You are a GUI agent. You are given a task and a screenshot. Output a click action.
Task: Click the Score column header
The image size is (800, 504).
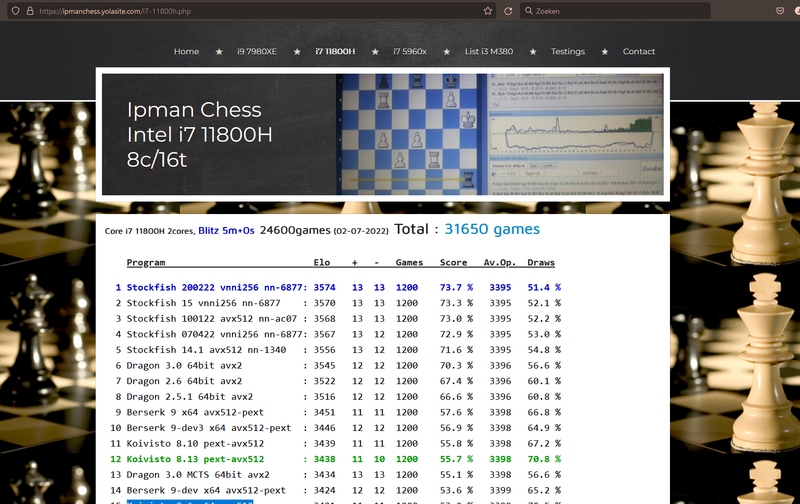(454, 262)
